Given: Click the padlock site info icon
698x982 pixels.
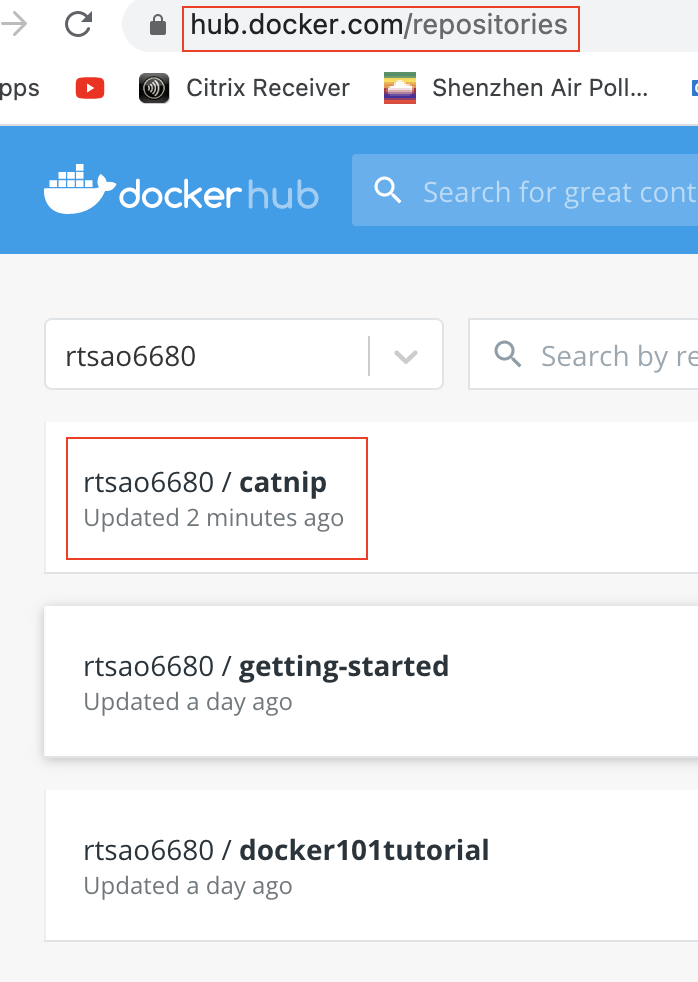Looking at the screenshot, I should 158,26.
